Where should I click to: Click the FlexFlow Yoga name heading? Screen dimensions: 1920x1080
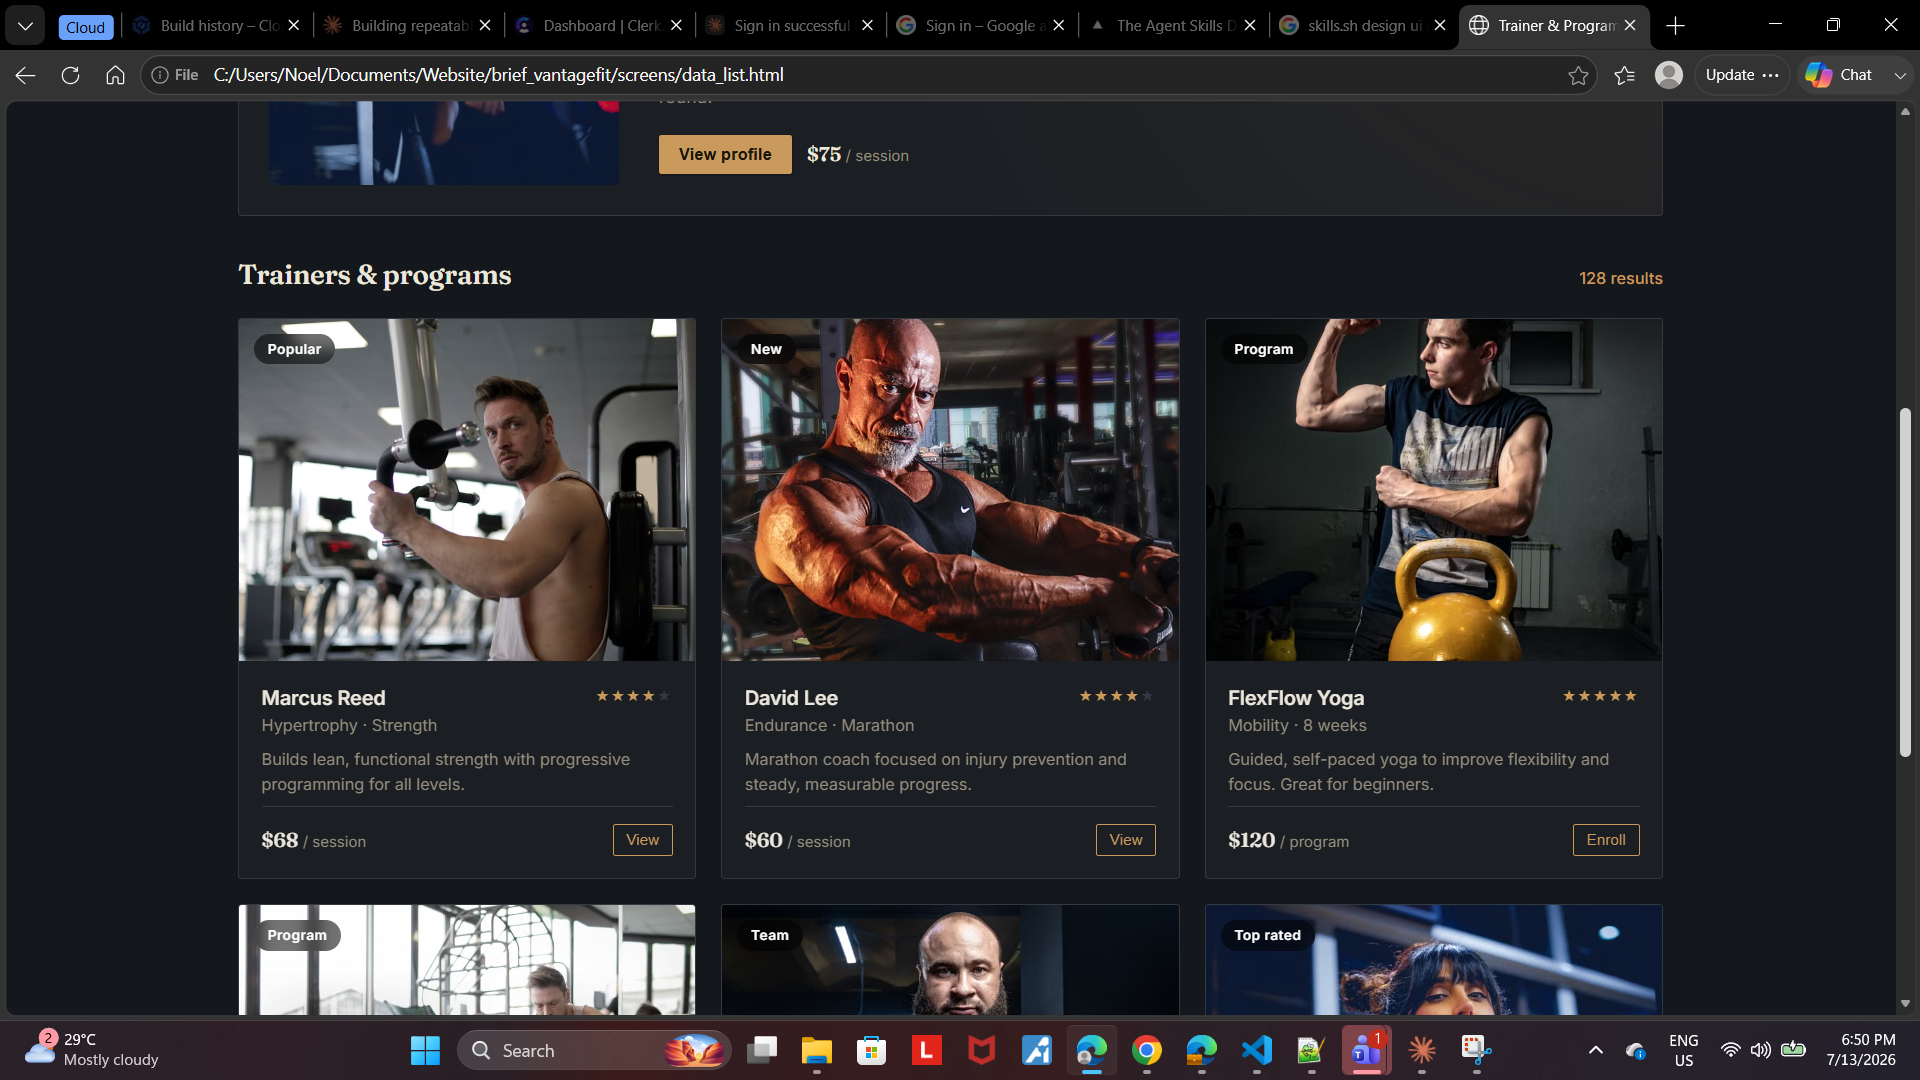1296,698
